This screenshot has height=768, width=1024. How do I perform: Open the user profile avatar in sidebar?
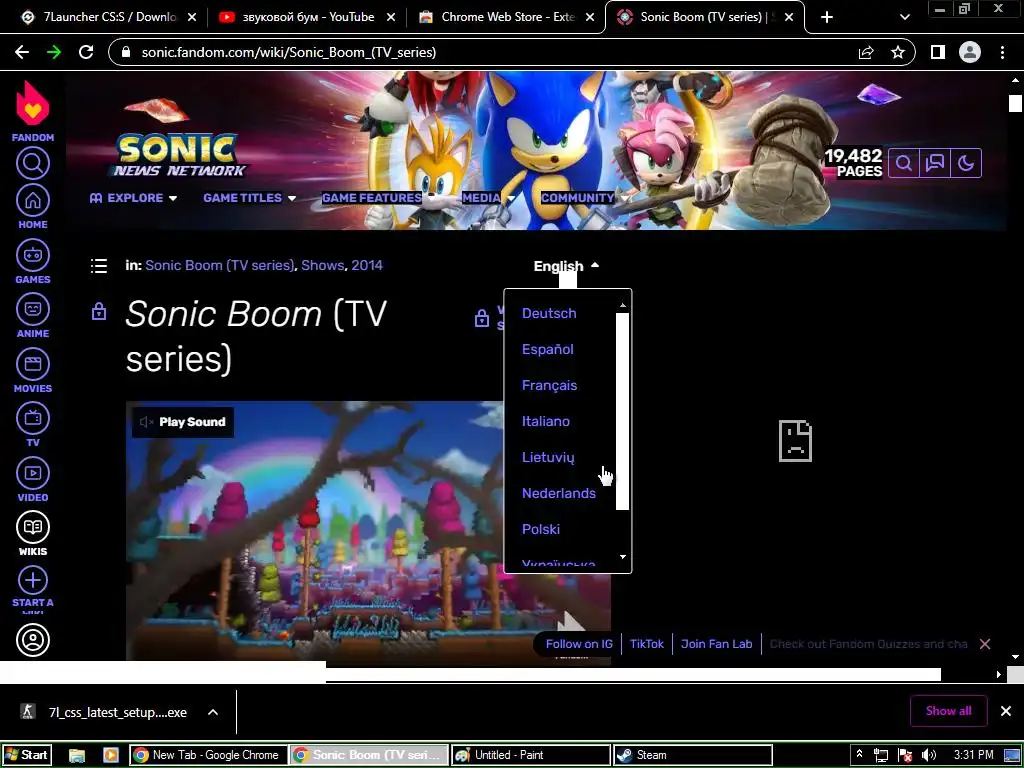pyautogui.click(x=33, y=640)
